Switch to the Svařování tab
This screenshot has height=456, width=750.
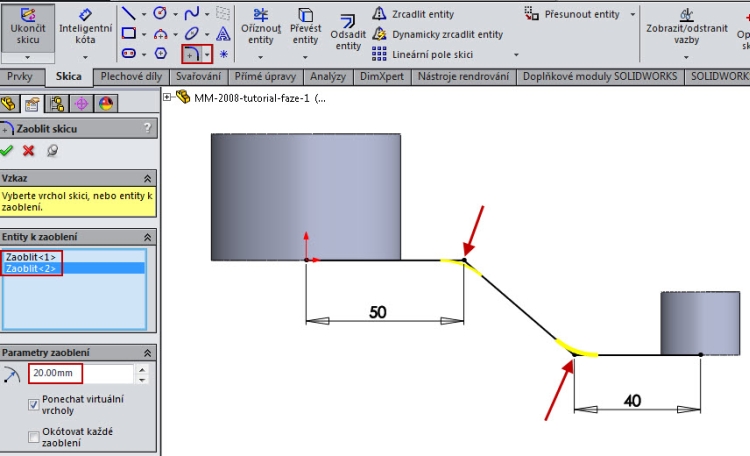point(198,77)
